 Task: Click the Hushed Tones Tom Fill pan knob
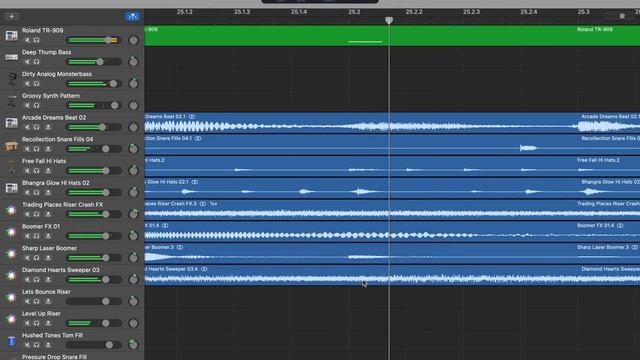click(133, 344)
